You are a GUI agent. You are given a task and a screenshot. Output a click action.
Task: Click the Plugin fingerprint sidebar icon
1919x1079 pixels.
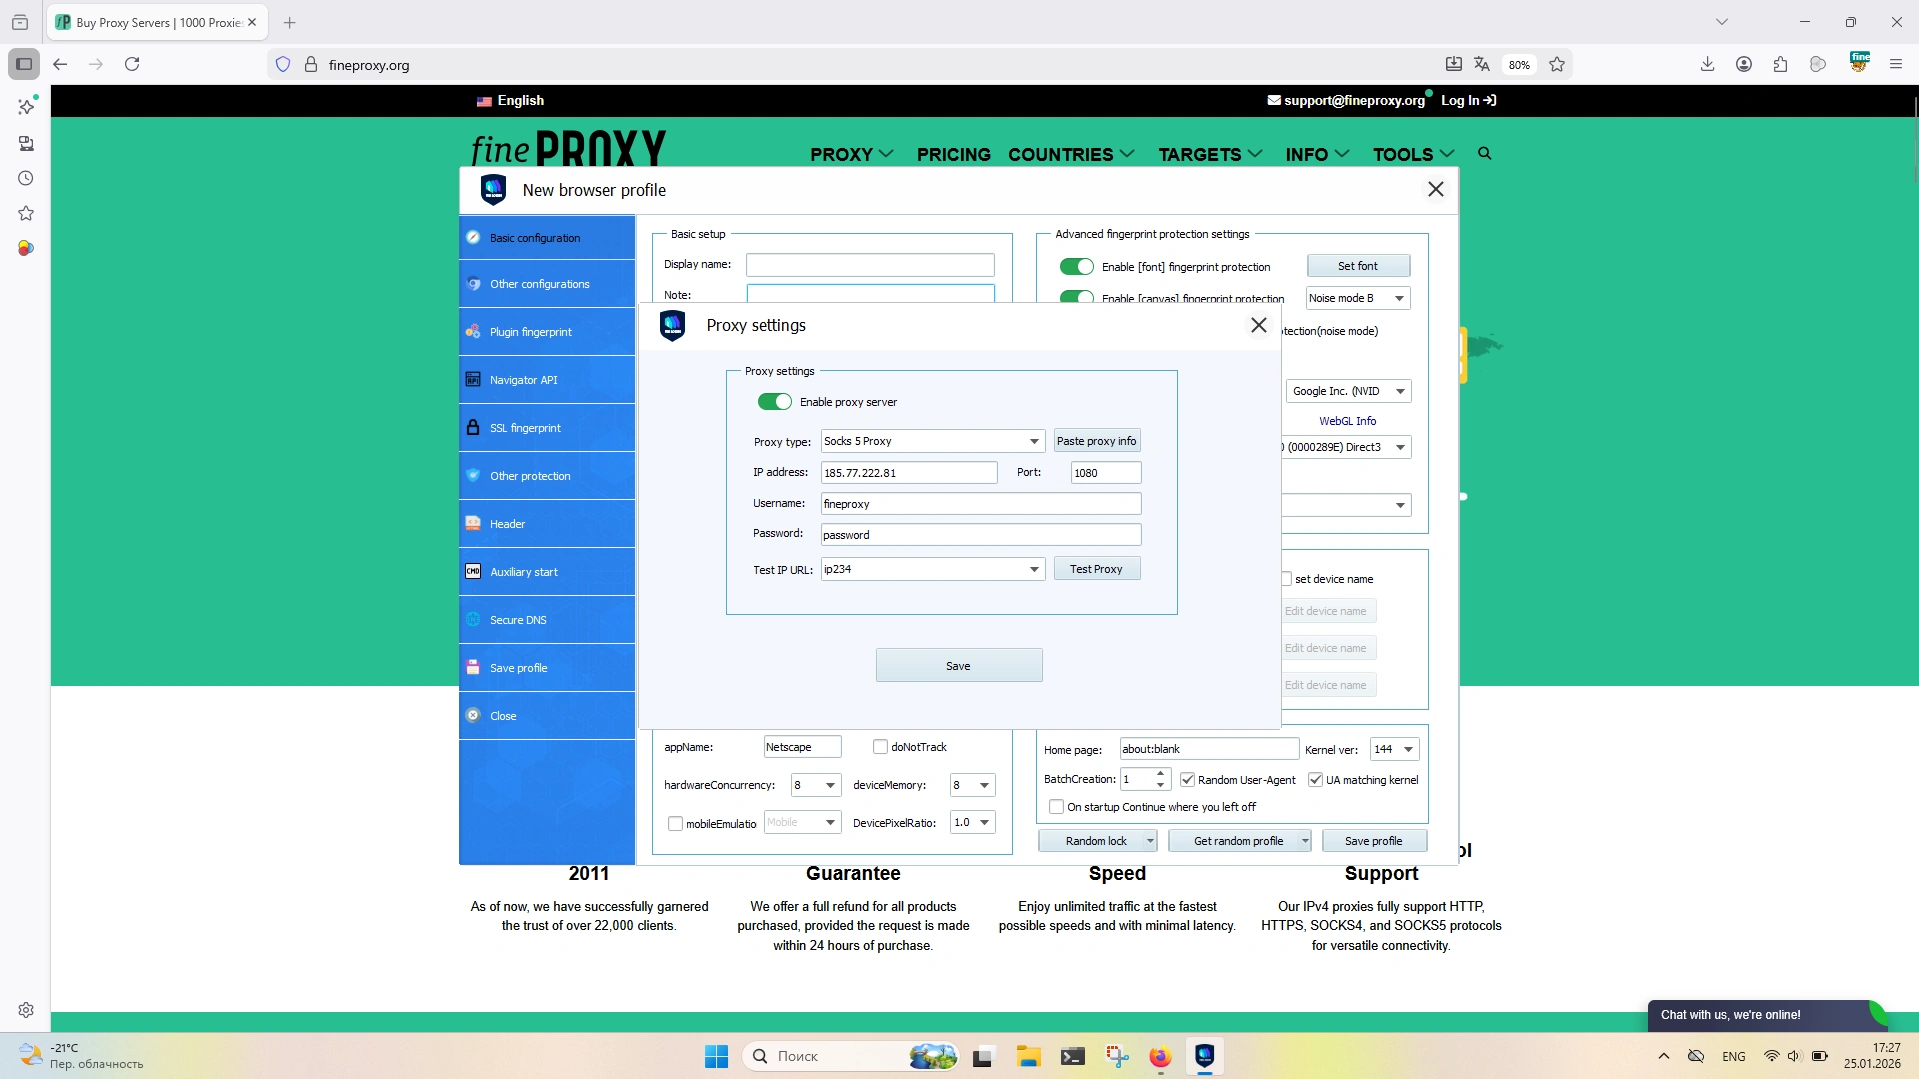(x=473, y=332)
